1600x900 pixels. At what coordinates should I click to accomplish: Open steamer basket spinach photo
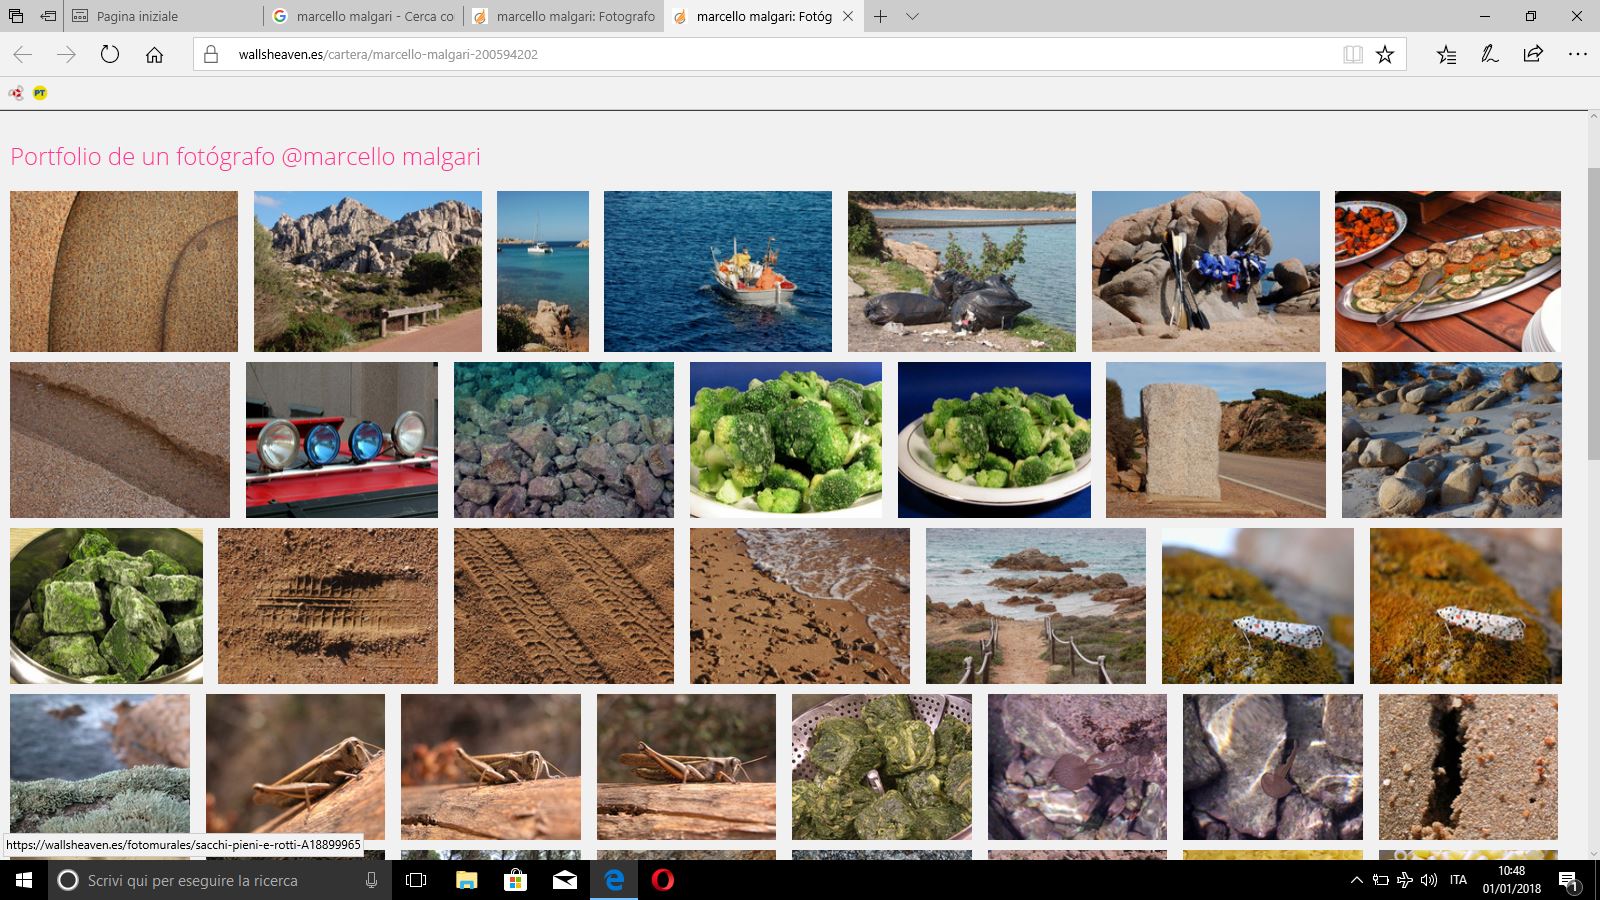tap(882, 767)
